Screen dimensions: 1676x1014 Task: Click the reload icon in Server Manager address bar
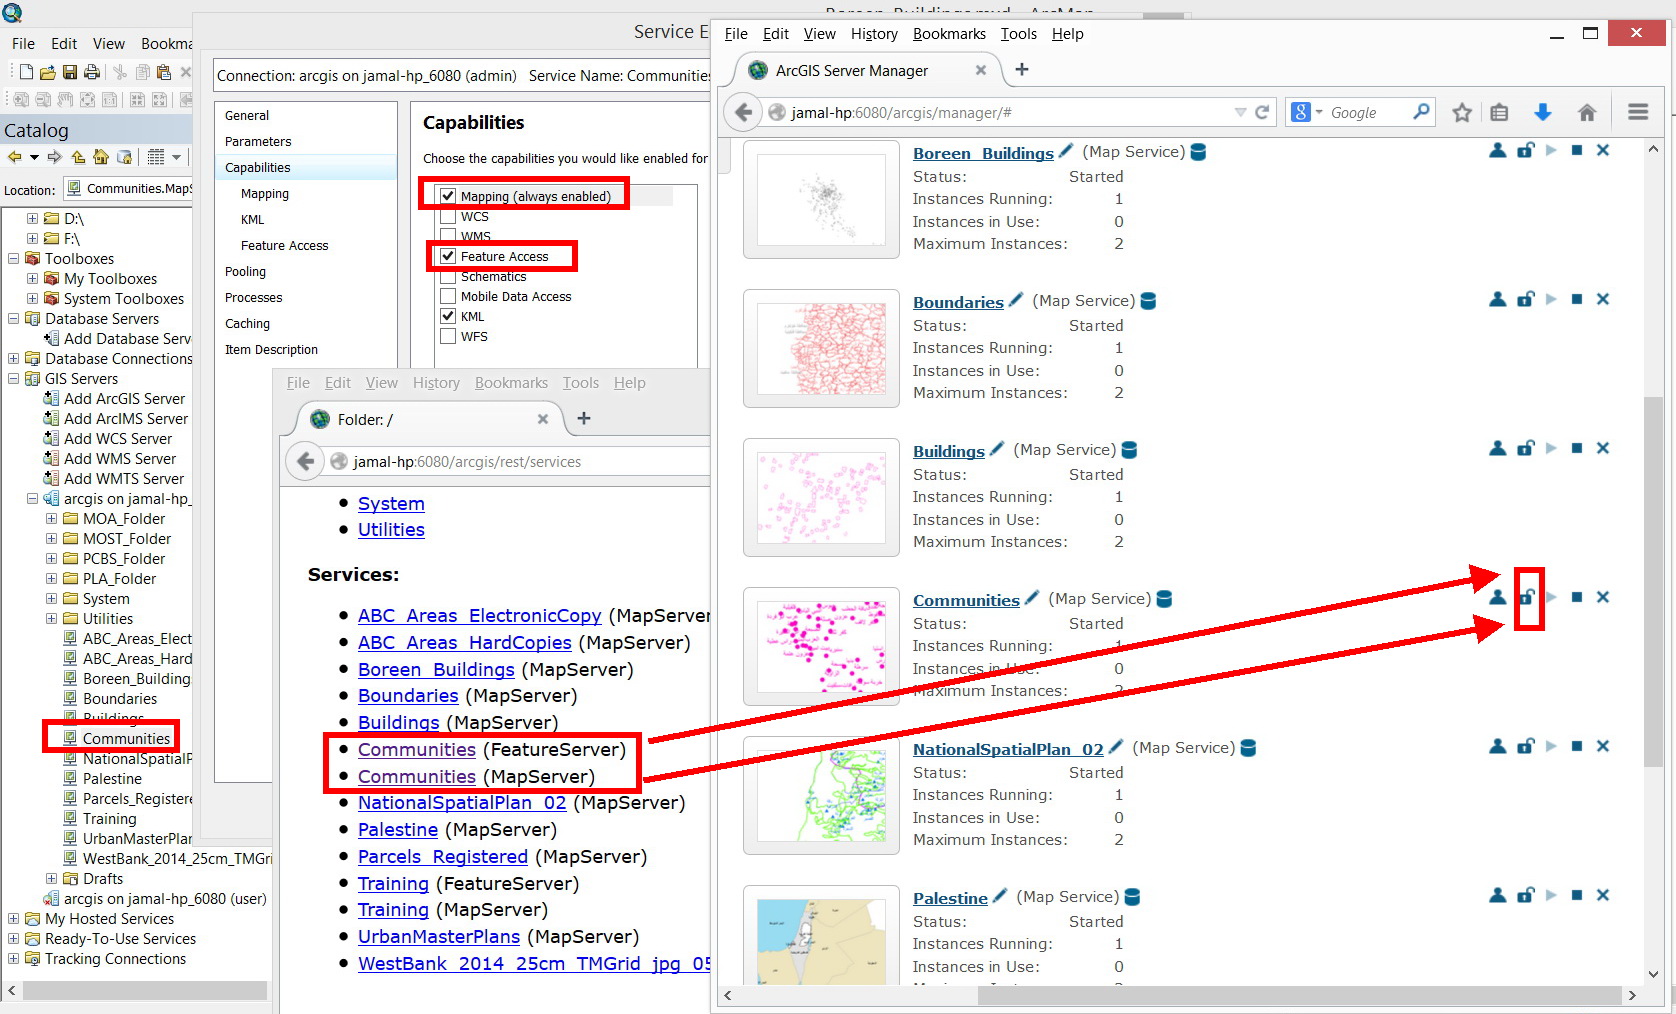(x=1262, y=112)
